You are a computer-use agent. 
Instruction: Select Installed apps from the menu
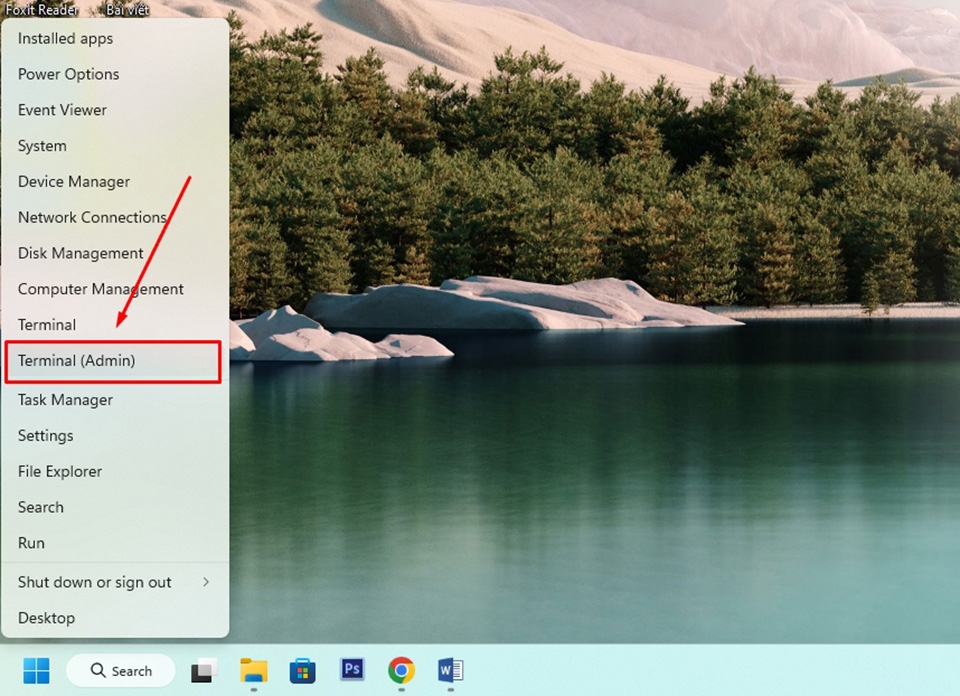coord(65,38)
